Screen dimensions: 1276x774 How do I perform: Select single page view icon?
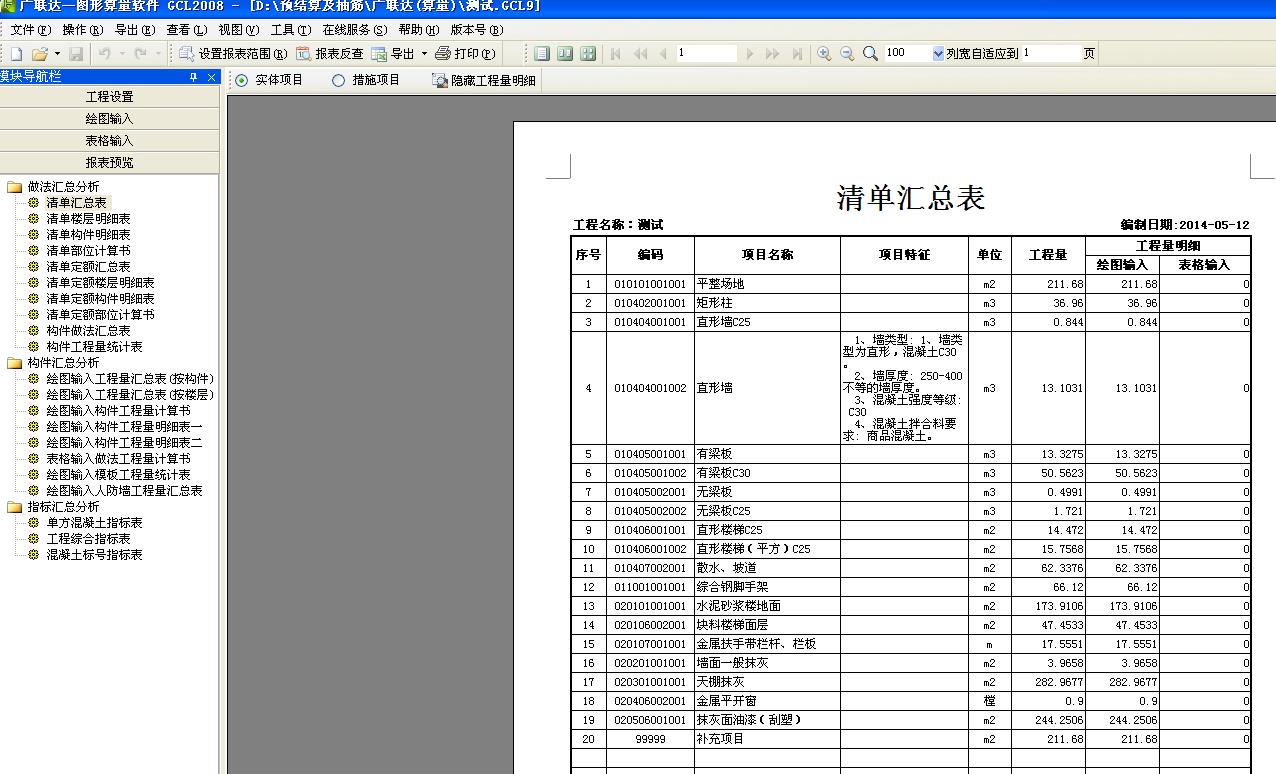coord(542,53)
